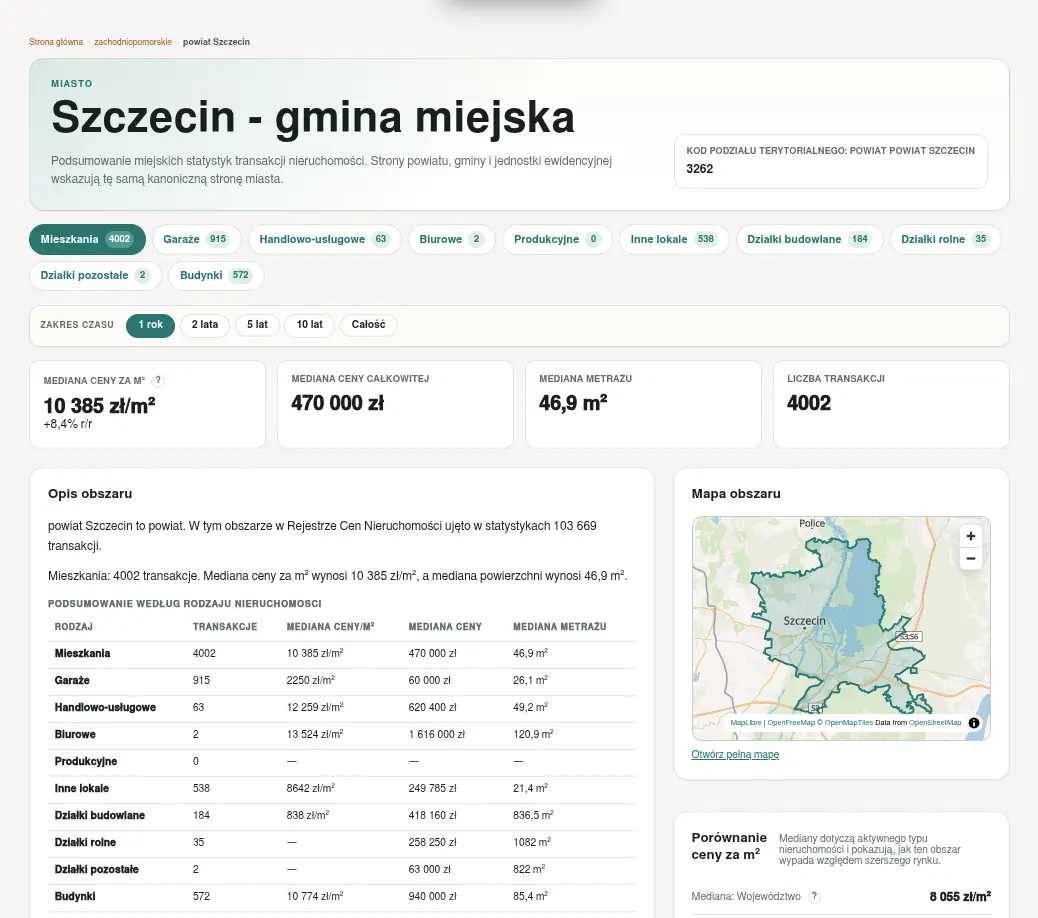The height and width of the screenshot is (918, 1038).
Task: Click the median price 10 385 zł/m² card
Action: pyautogui.click(x=147, y=404)
